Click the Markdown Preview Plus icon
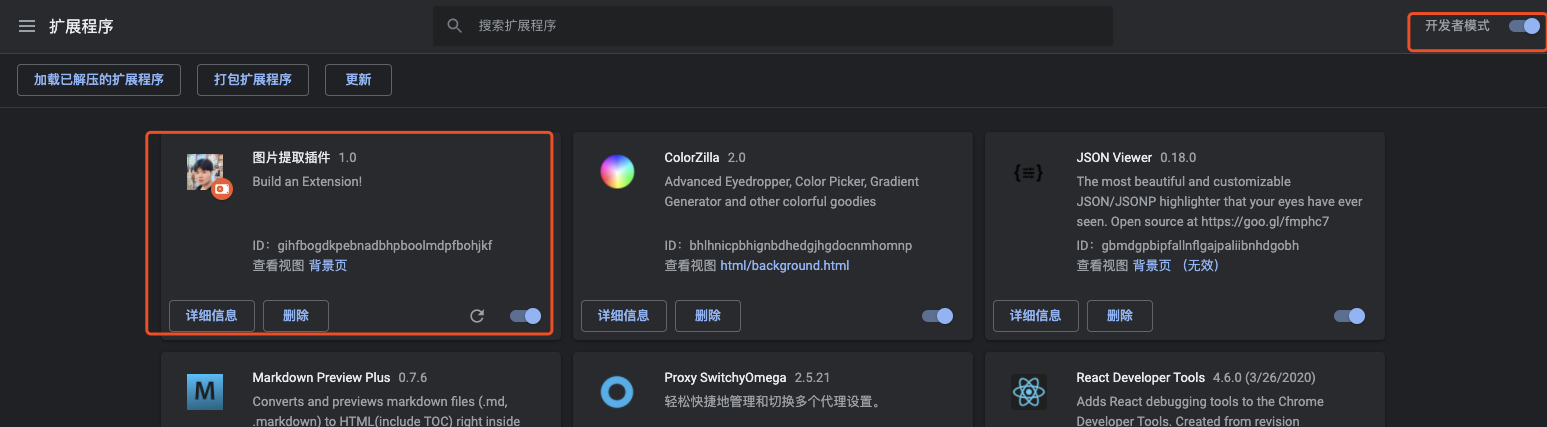Screen dimensions: 1547x427 pyautogui.click(x=205, y=392)
